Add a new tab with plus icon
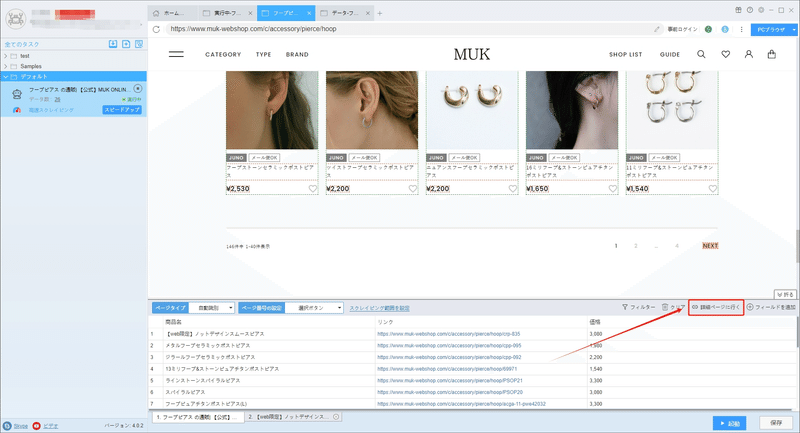Image resolution: width=800 pixels, height=433 pixels. [x=380, y=13]
